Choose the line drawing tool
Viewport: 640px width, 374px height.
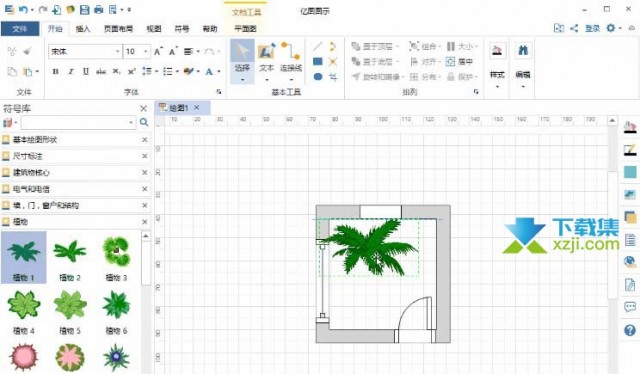[318, 47]
